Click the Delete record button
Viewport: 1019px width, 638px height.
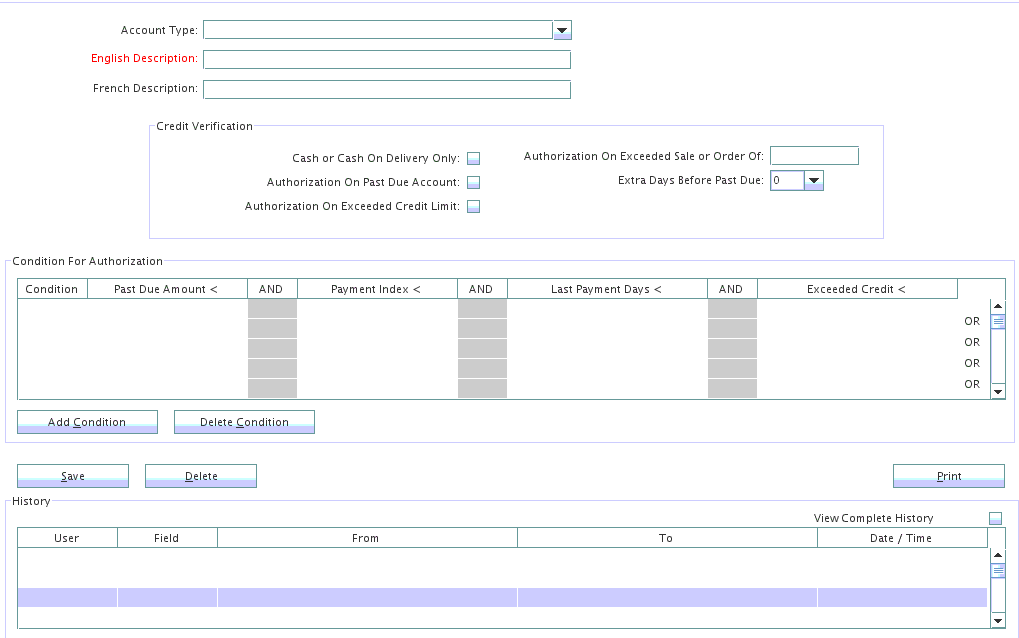tap(201, 476)
